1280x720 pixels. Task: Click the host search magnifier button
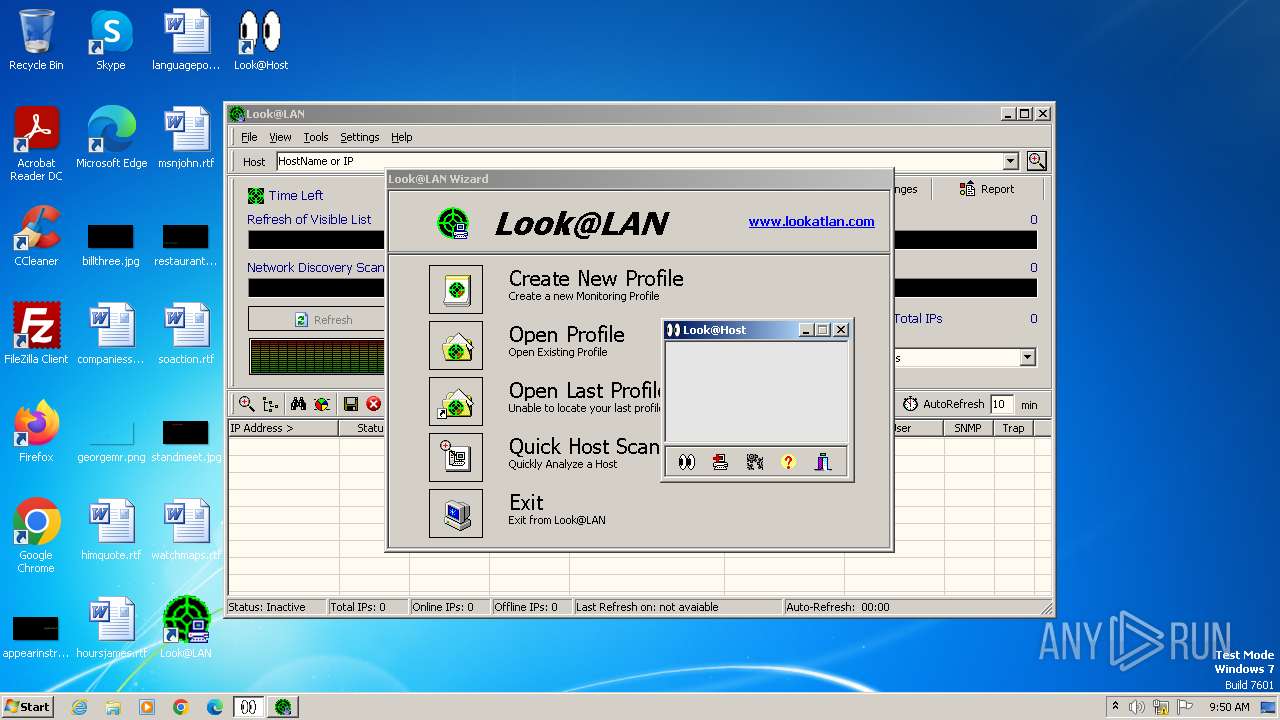coord(1036,161)
